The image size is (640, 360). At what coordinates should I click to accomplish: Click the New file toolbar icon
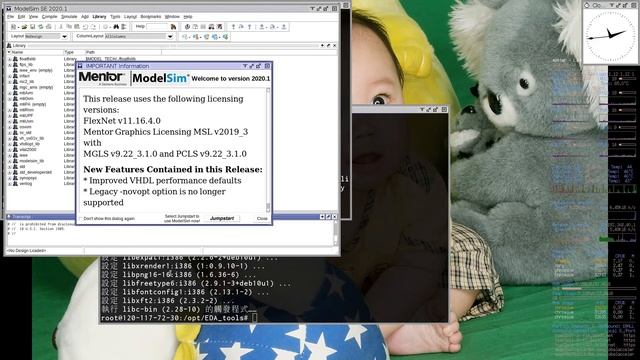[x=13, y=27]
